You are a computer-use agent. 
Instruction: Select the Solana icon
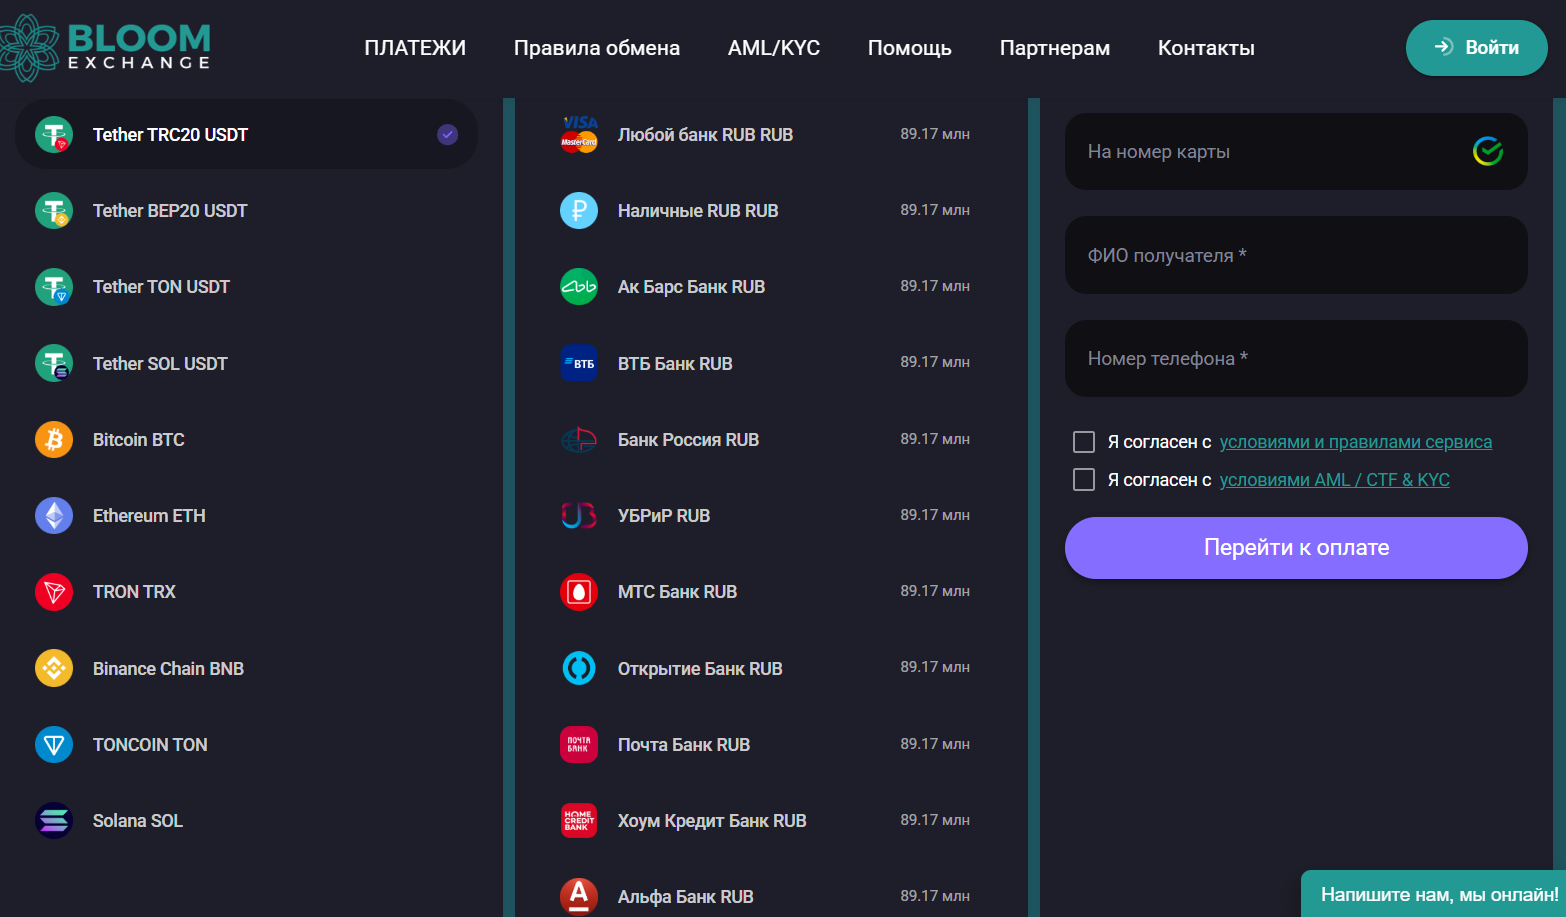click(54, 821)
